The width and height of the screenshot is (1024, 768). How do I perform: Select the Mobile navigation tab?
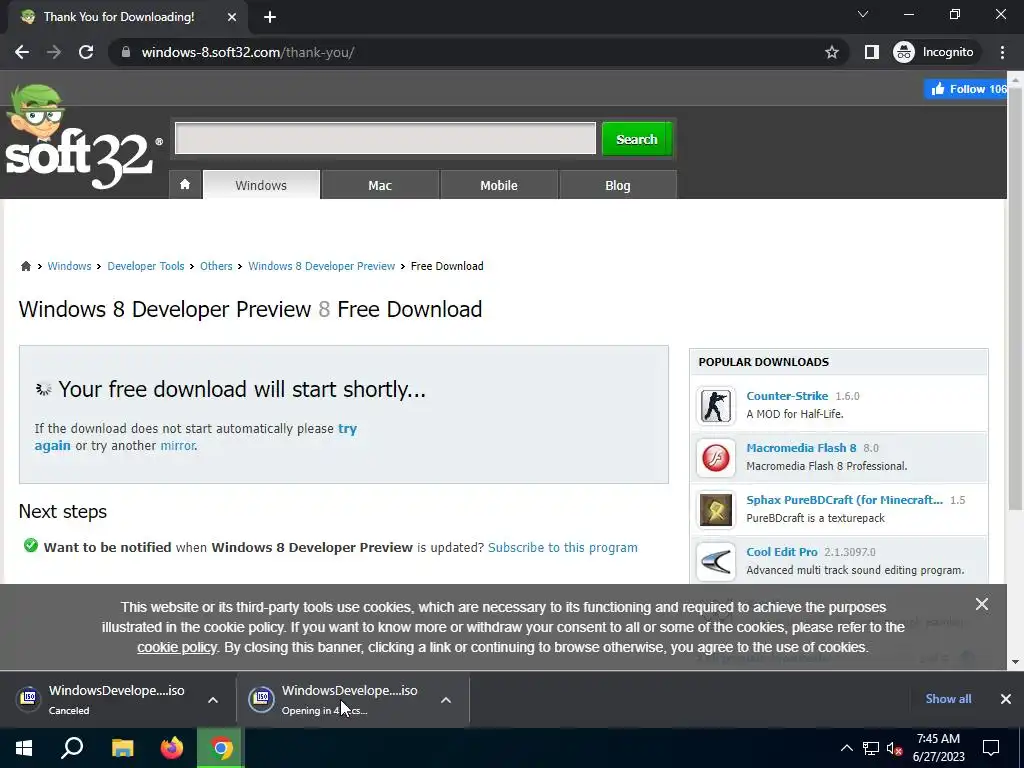pos(499,185)
